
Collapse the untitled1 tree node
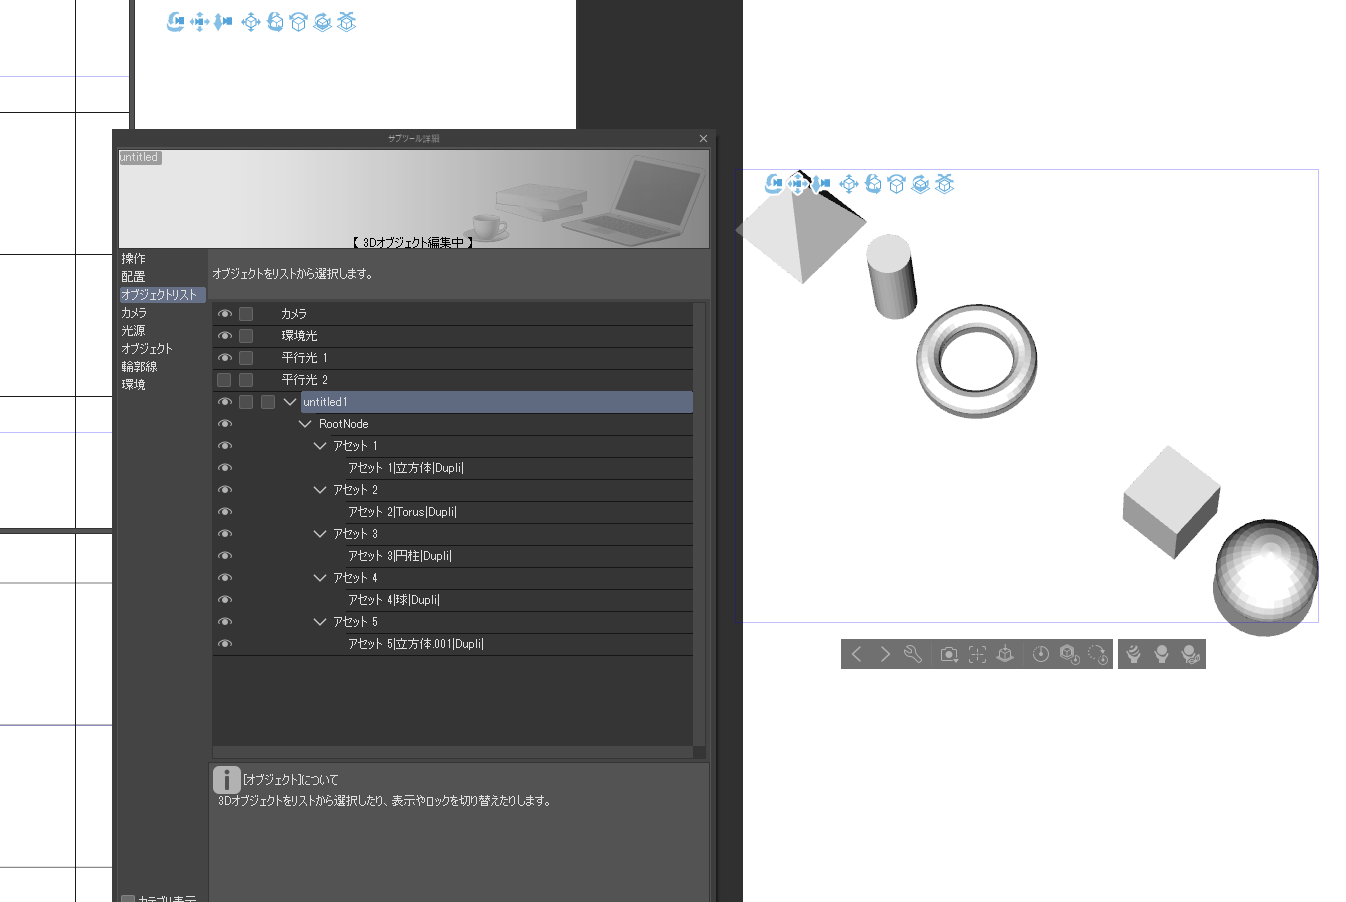tap(290, 402)
